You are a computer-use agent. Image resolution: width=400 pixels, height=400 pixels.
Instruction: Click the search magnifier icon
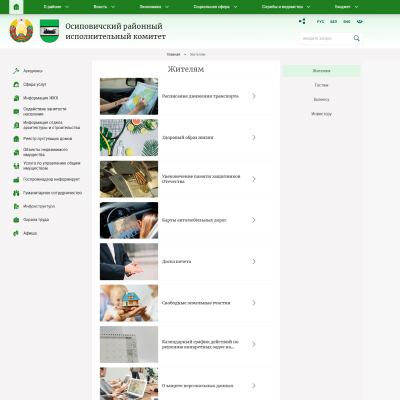coord(356,38)
